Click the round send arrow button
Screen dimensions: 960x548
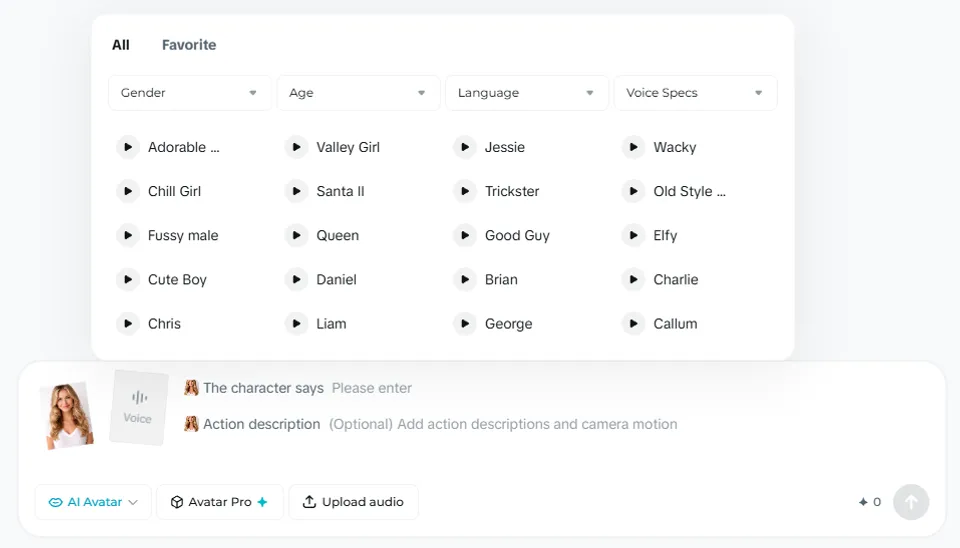coord(911,502)
